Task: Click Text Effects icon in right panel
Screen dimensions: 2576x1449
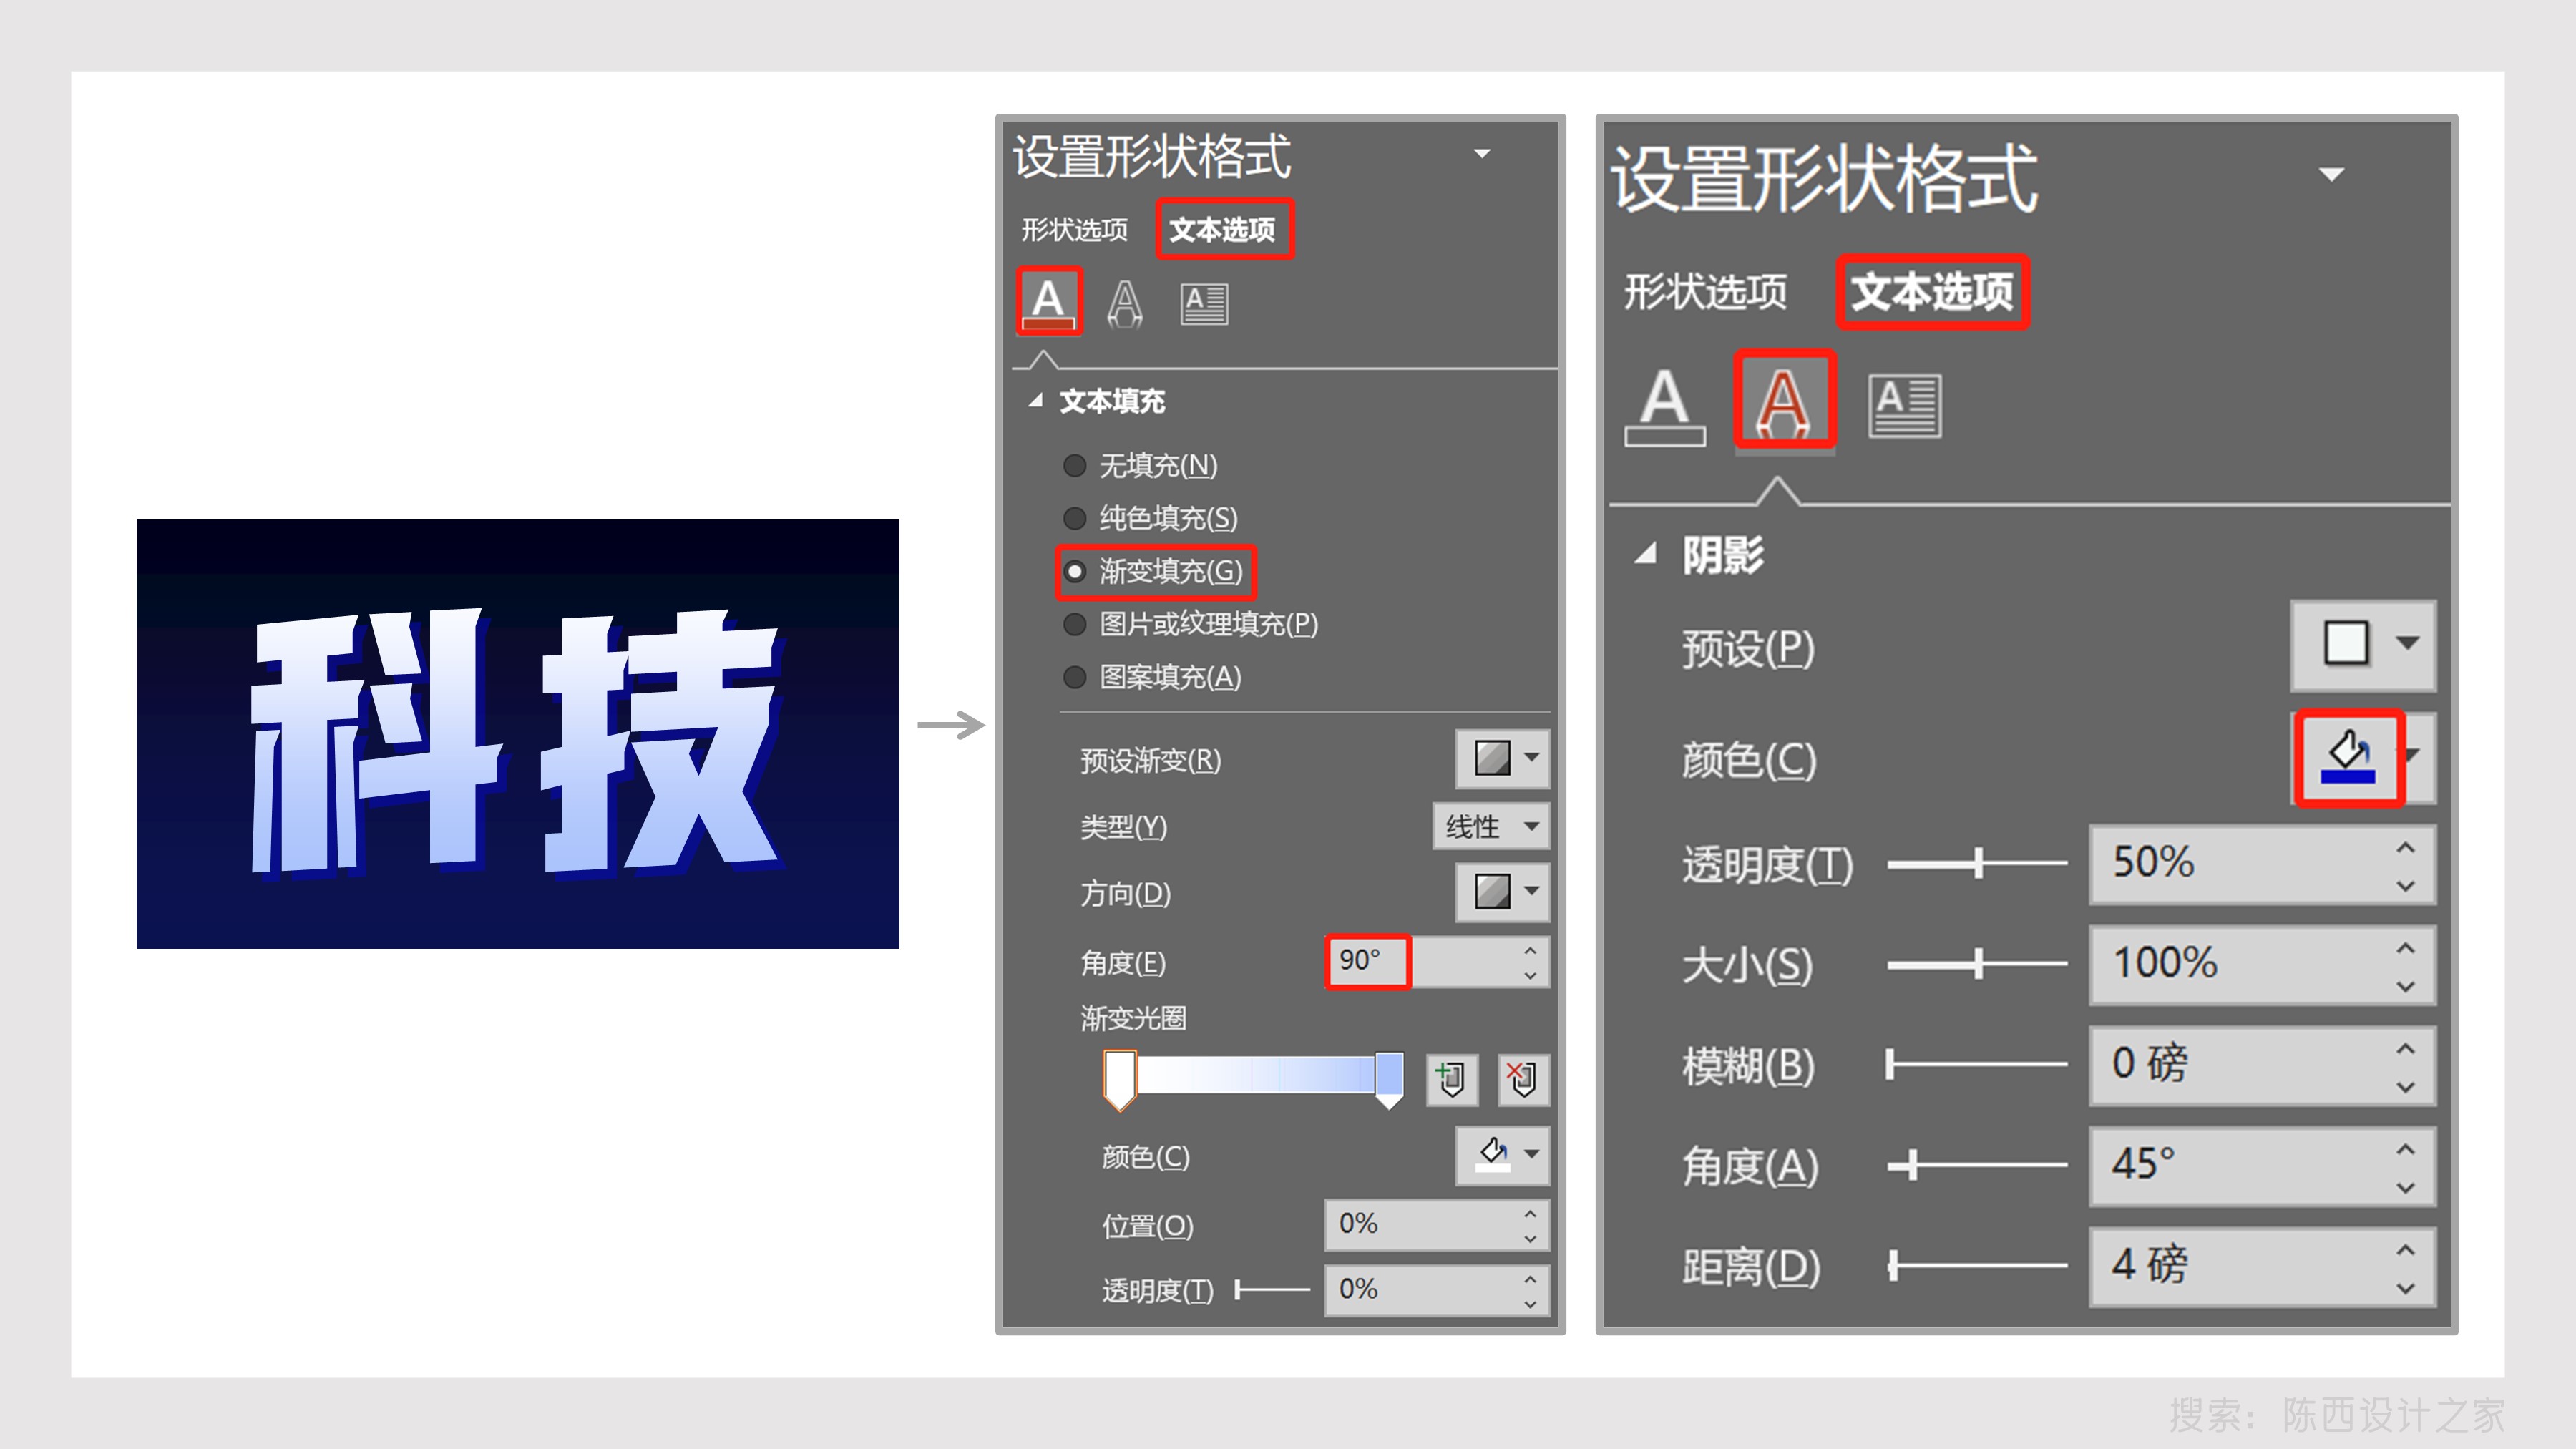Action: point(1784,401)
